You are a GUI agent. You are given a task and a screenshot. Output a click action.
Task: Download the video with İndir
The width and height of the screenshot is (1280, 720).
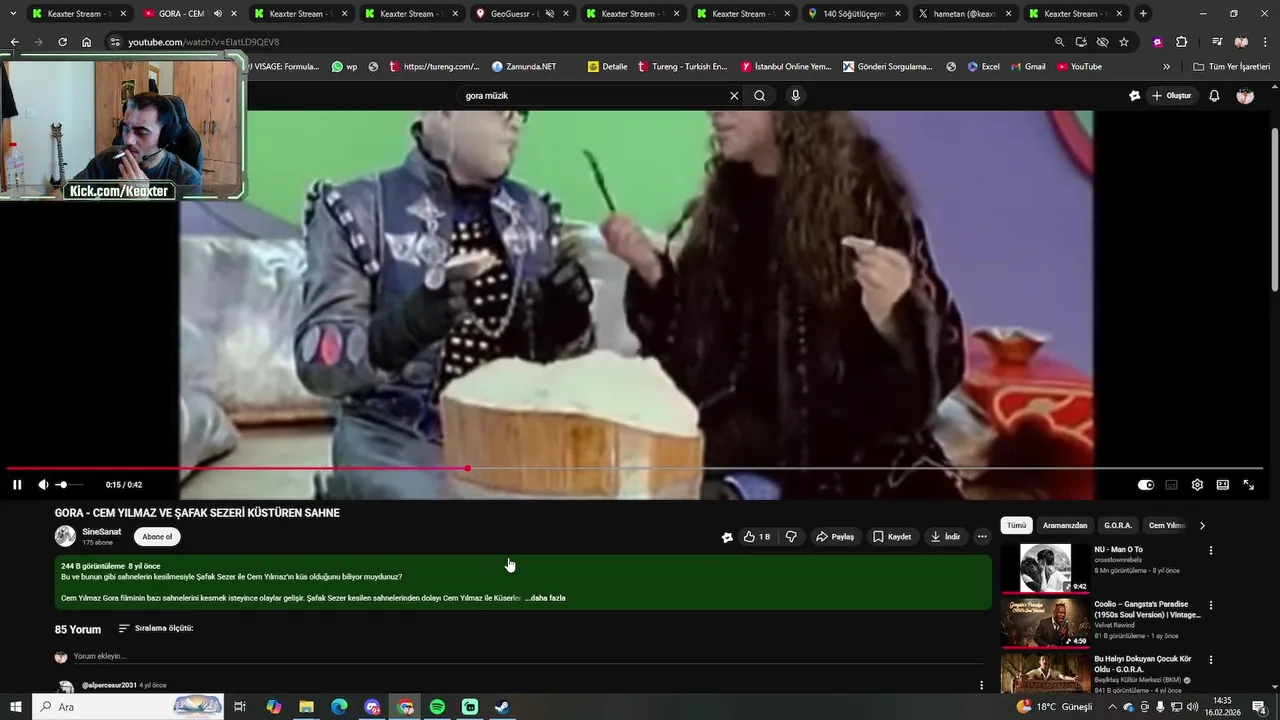[x=945, y=537]
